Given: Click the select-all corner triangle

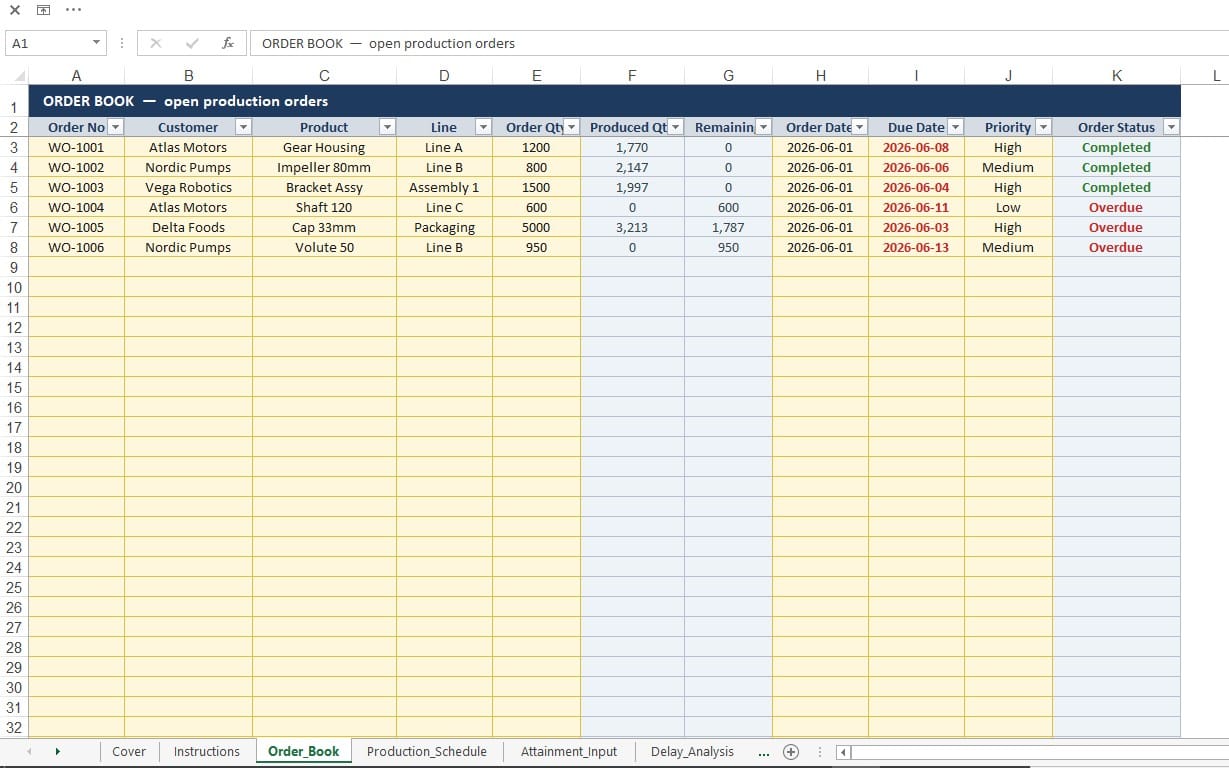Looking at the screenshot, I should pyautogui.click(x=20, y=76).
